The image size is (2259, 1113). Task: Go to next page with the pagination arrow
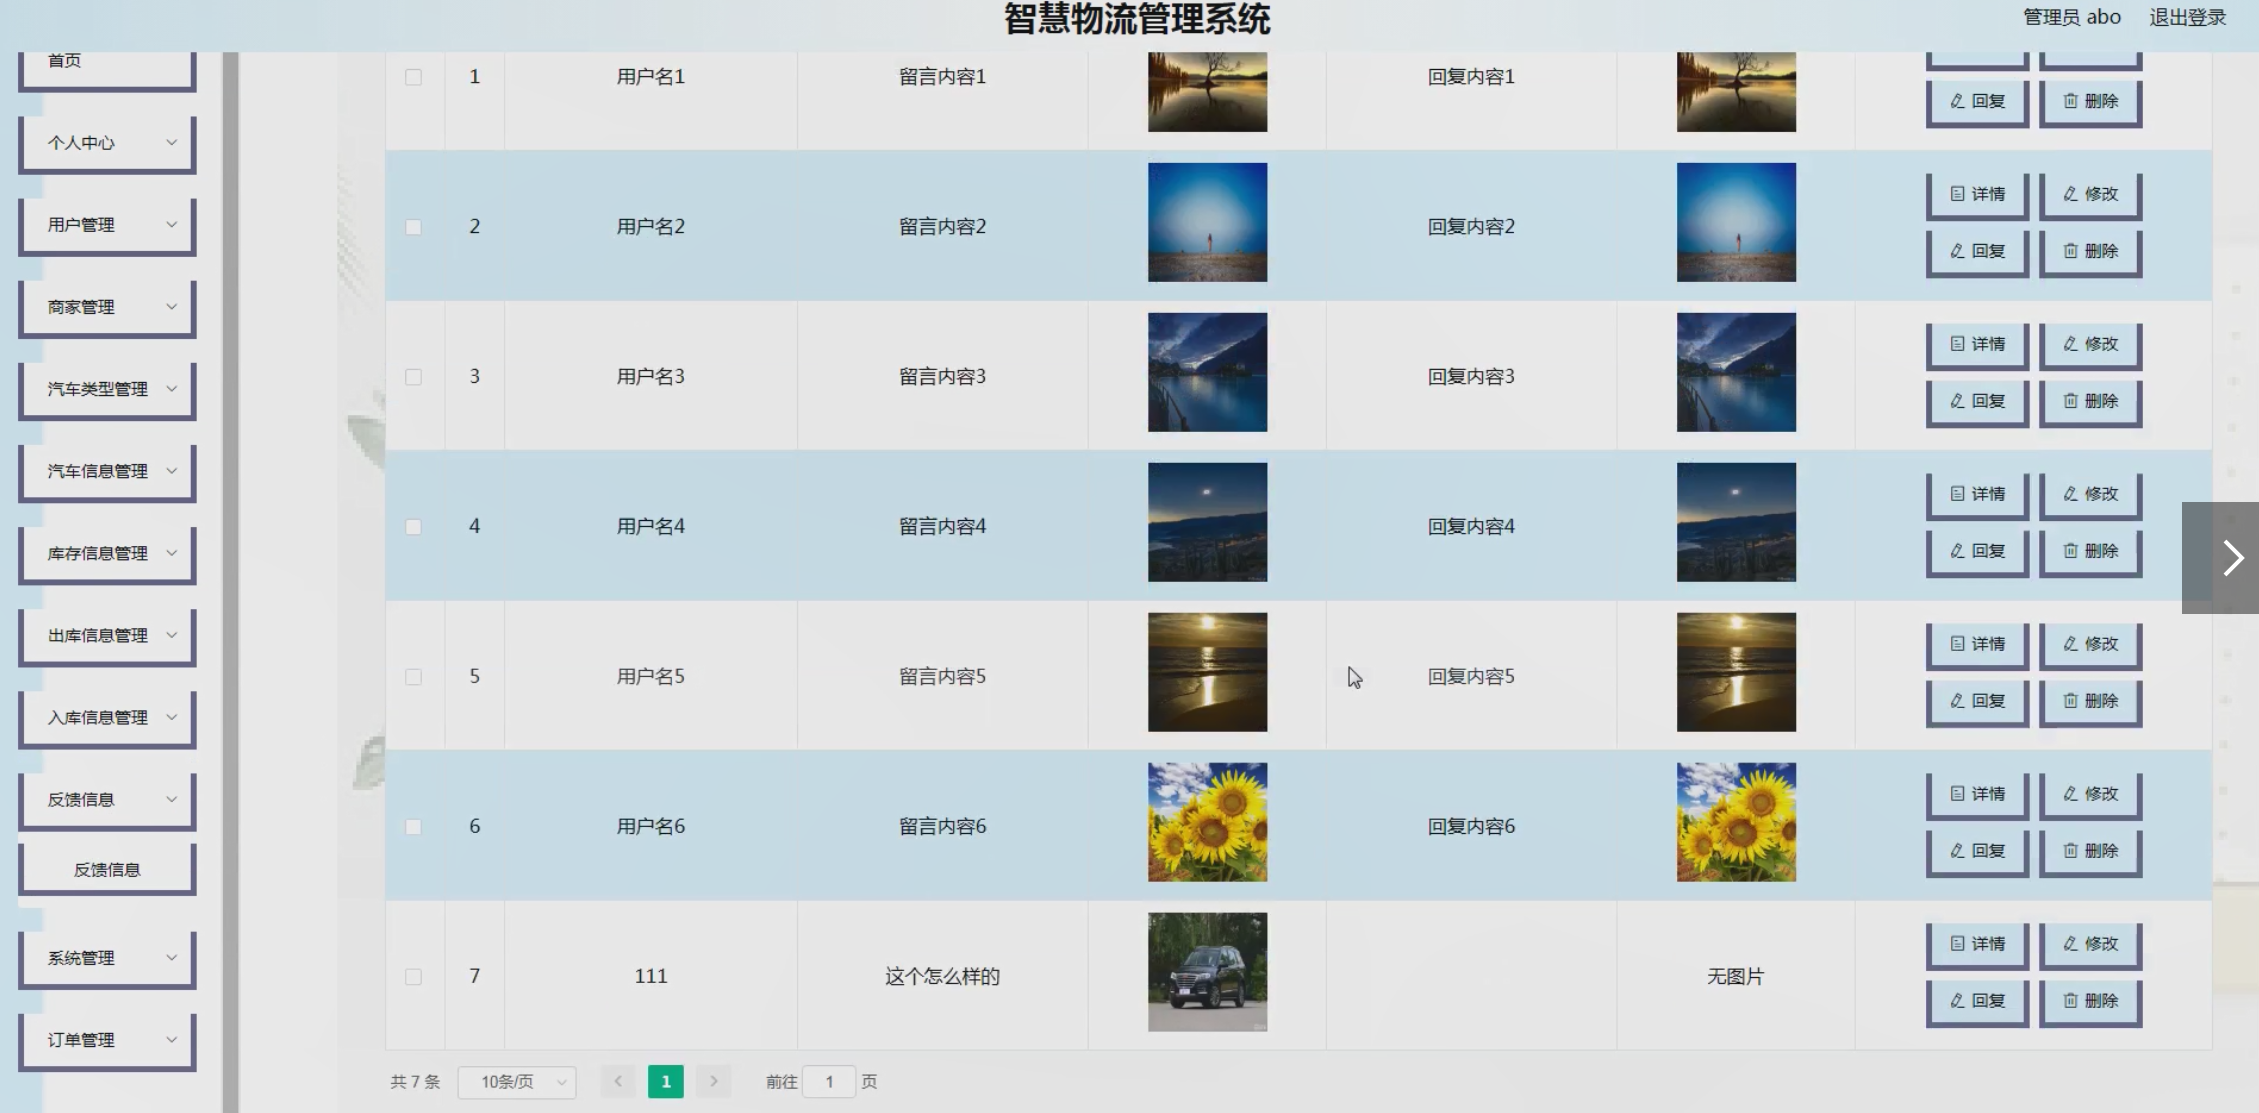pyautogui.click(x=713, y=1081)
